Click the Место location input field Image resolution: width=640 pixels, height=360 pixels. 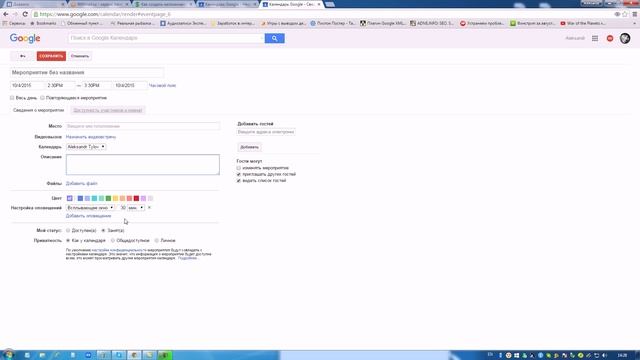[143, 126]
